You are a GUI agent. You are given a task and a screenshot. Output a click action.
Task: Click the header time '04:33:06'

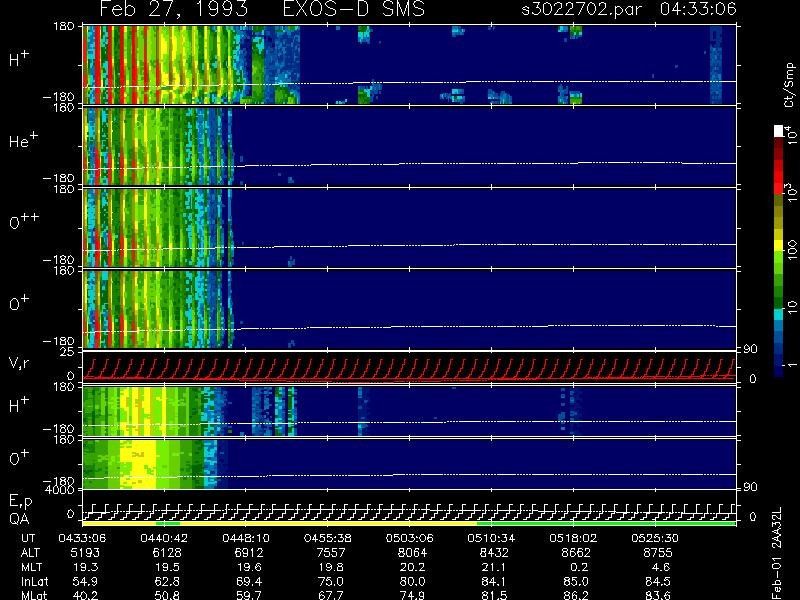pyautogui.click(x=698, y=9)
